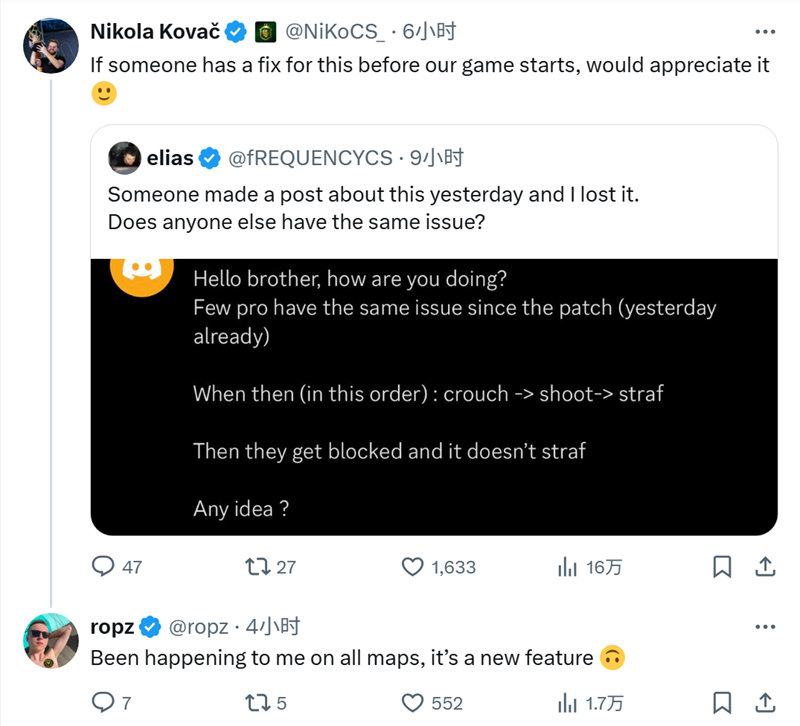This screenshot has height=726, width=800.
Task: View ropz reply analytics 1.7万
Action: click(567, 703)
